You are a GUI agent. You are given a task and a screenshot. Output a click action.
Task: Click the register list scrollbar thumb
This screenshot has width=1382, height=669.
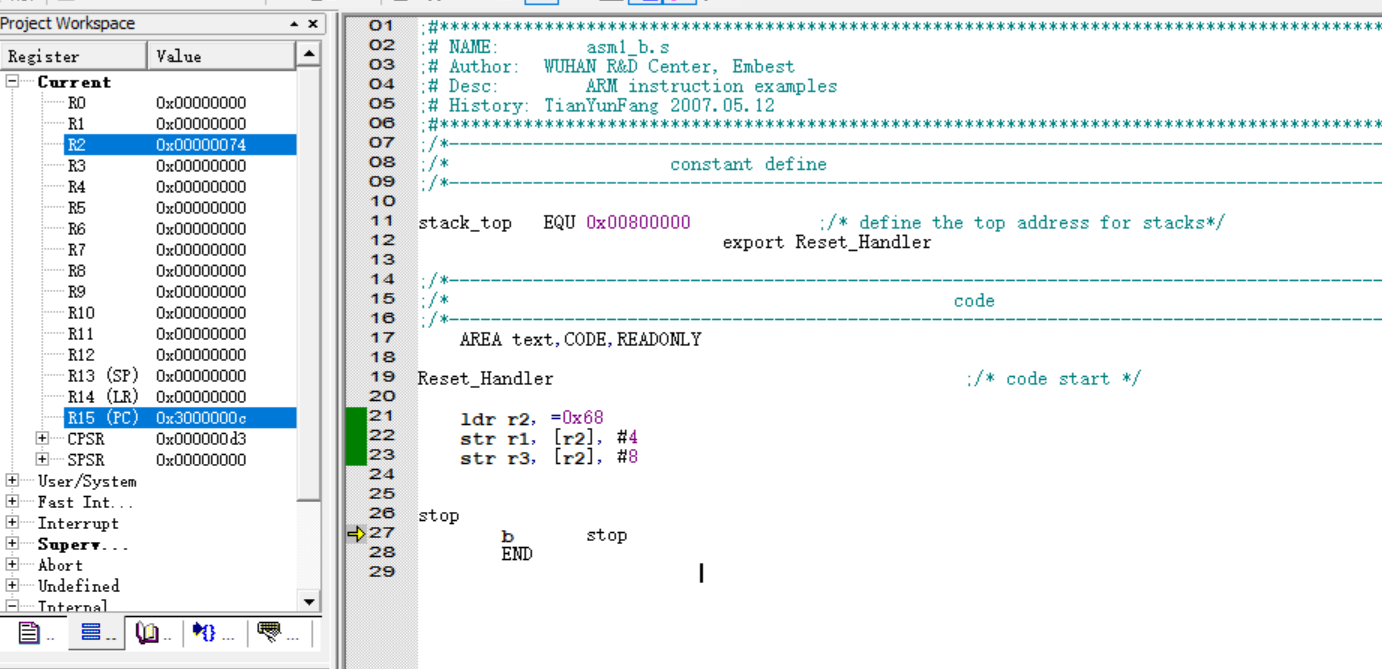[309, 283]
